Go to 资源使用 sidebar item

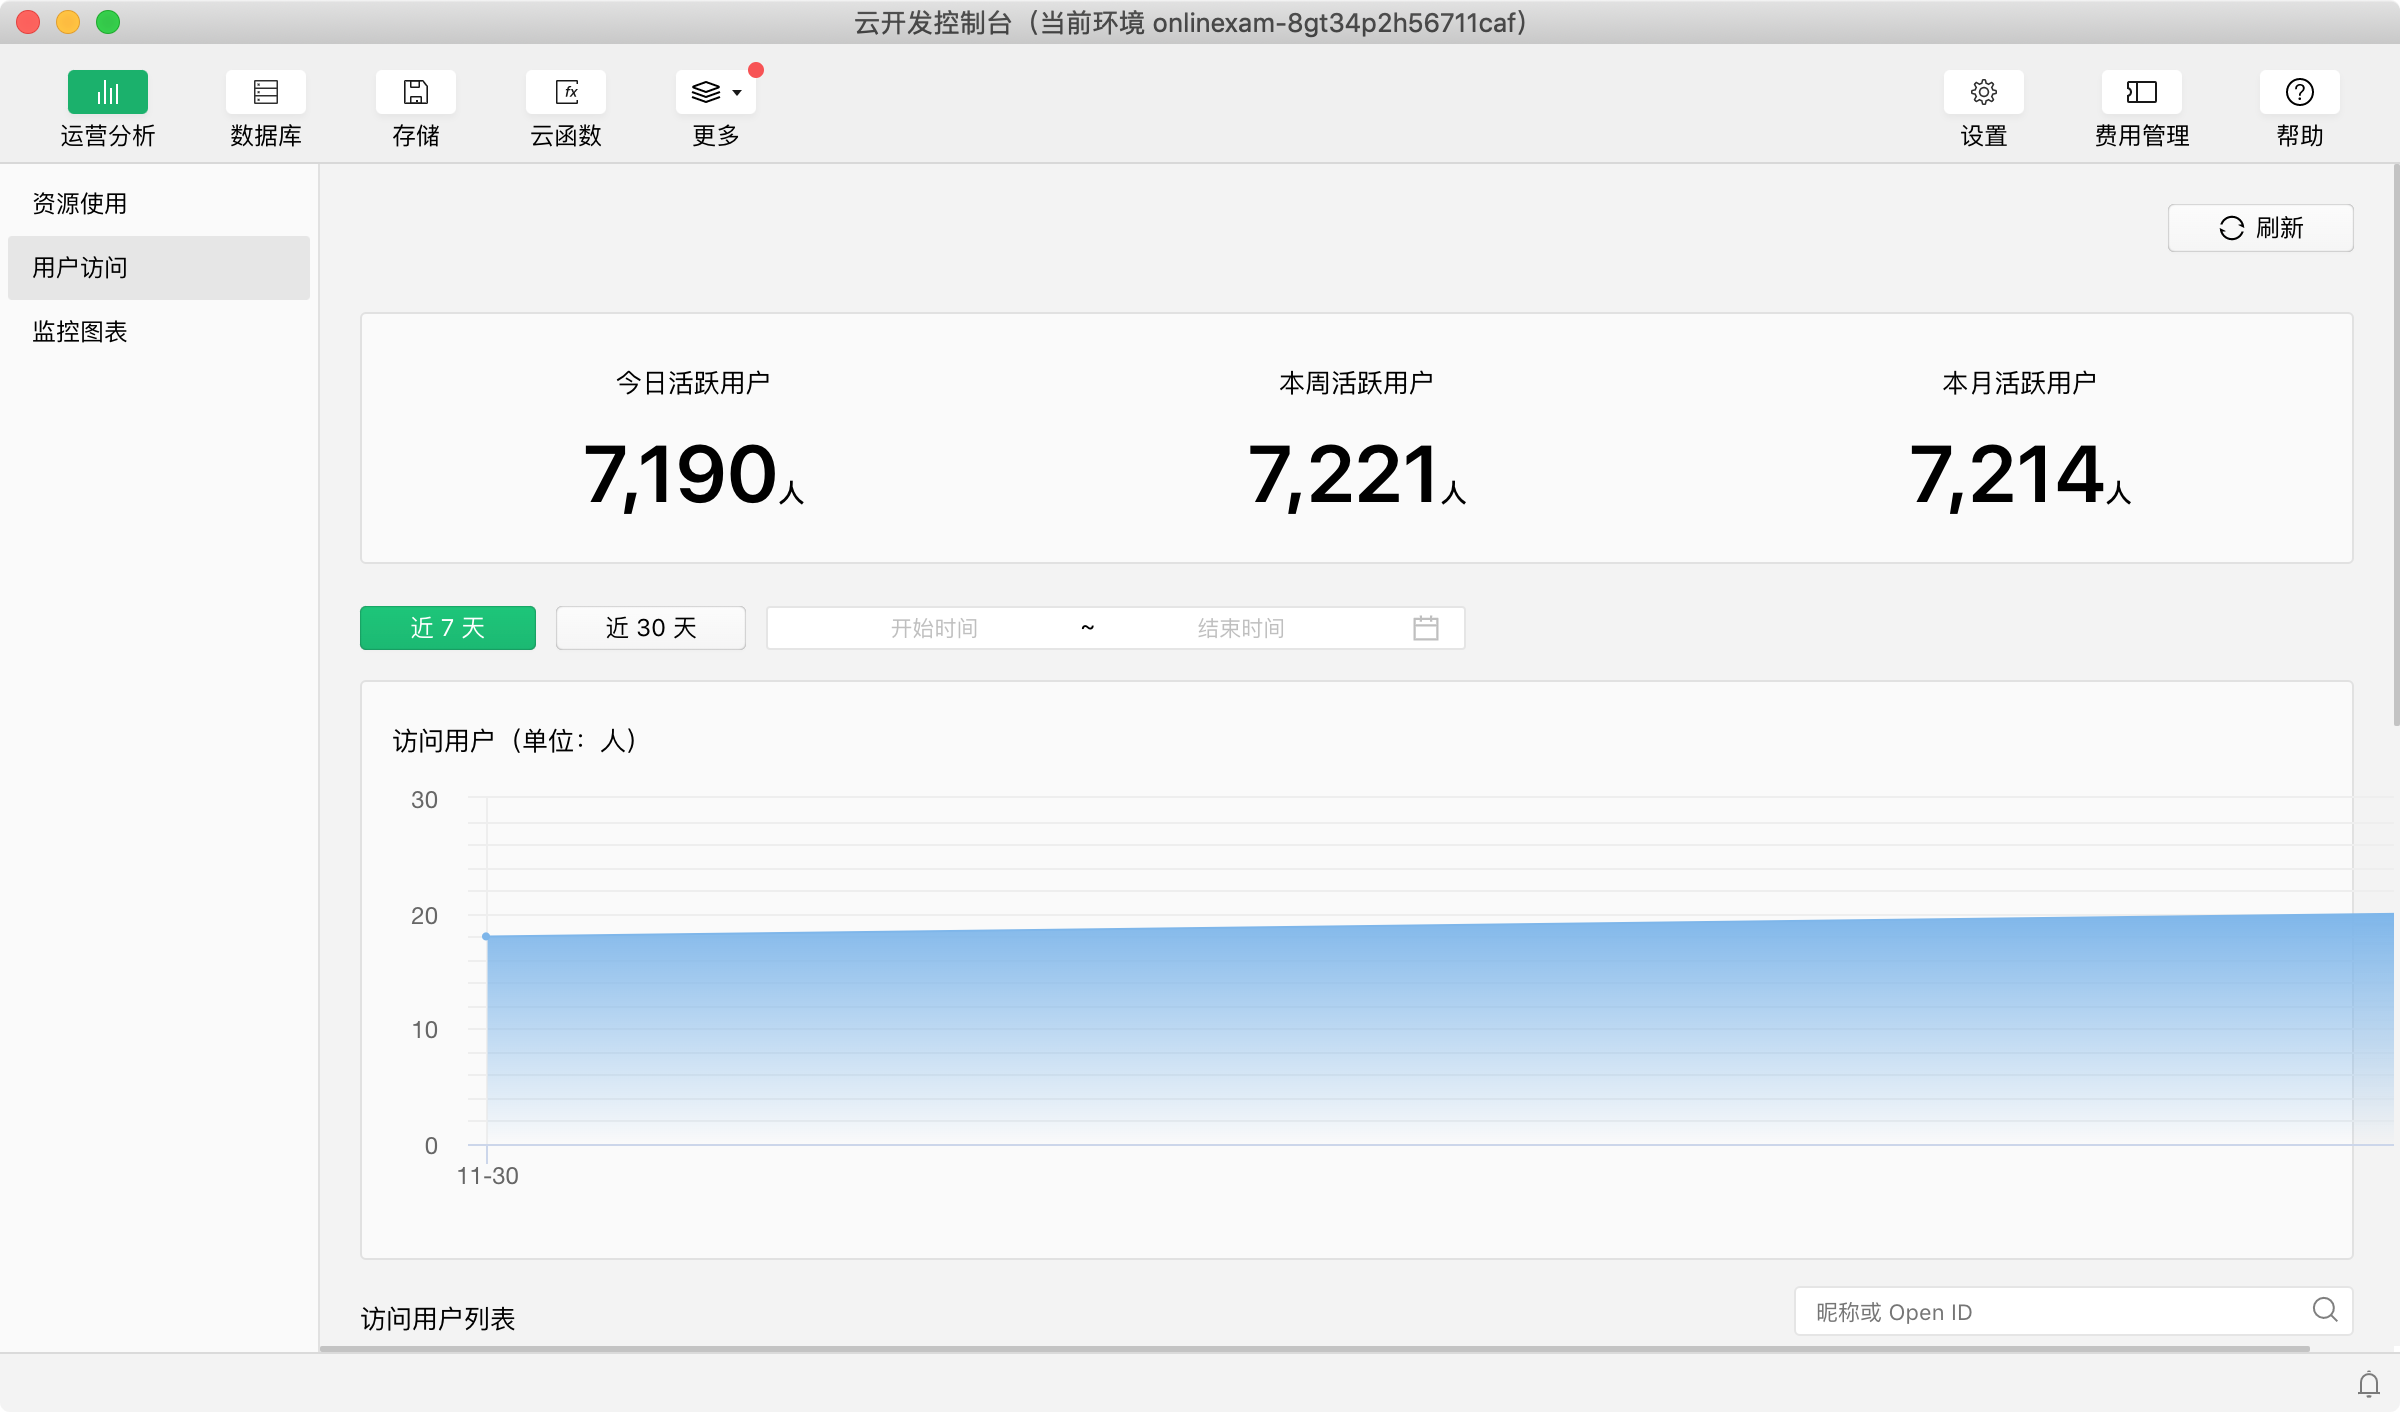tap(80, 204)
